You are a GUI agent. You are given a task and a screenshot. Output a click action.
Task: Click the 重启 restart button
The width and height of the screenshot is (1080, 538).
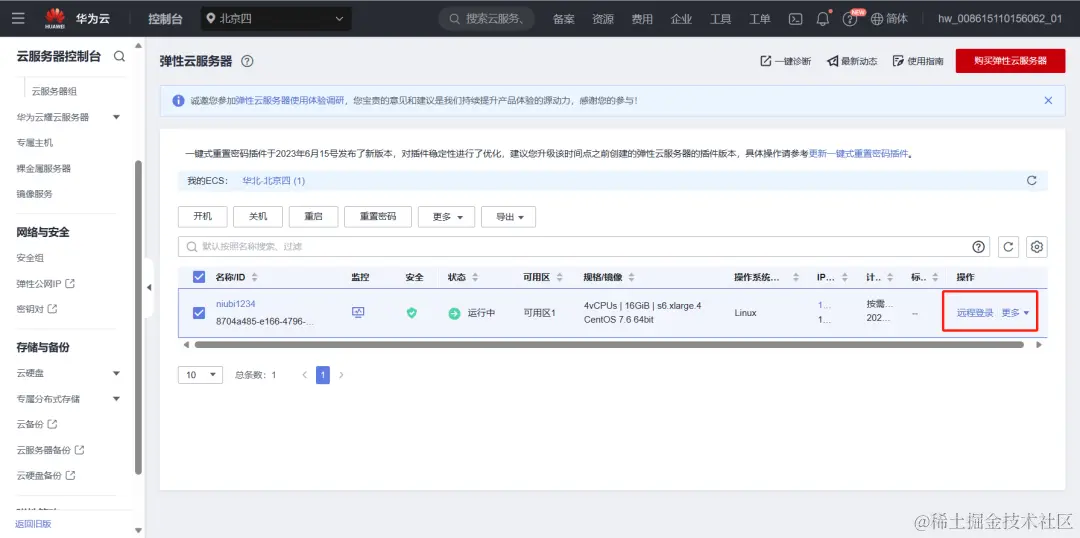[313, 216]
